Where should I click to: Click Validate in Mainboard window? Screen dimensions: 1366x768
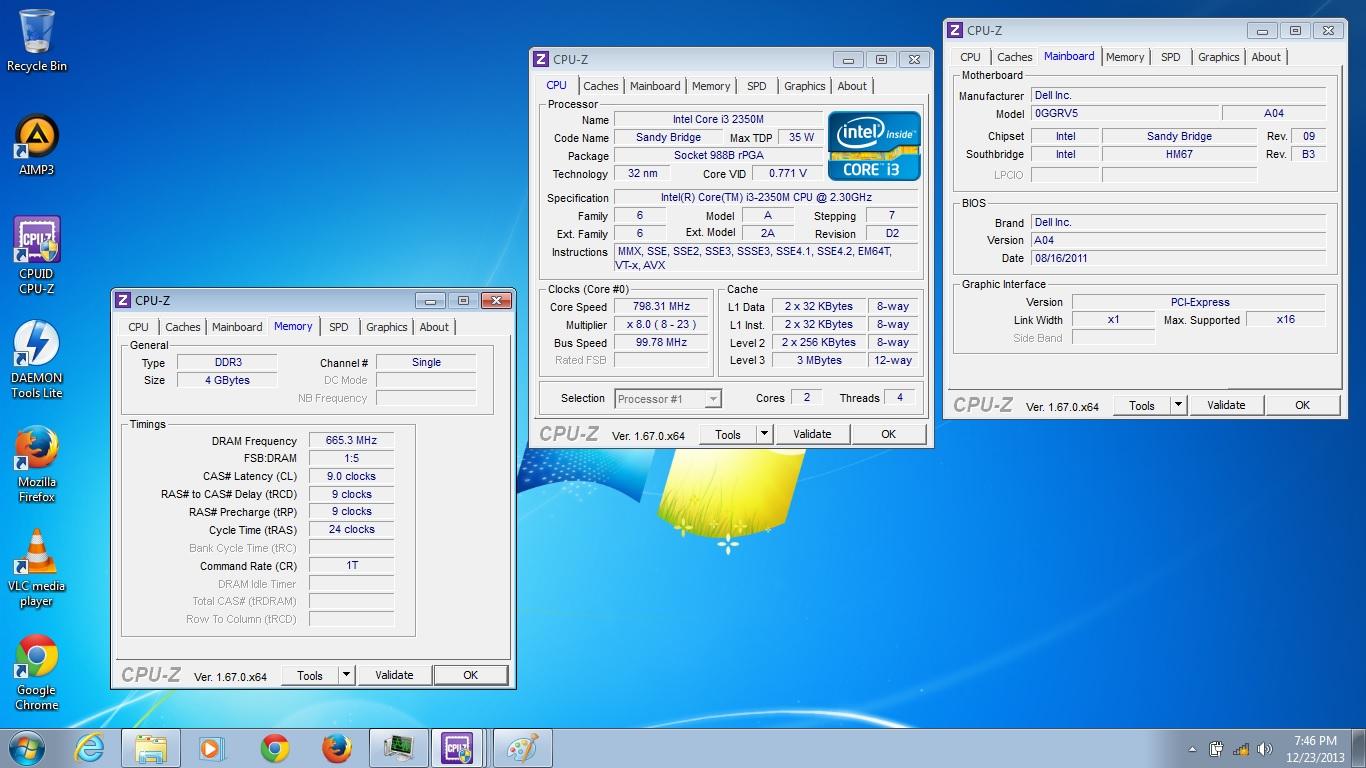click(1226, 405)
